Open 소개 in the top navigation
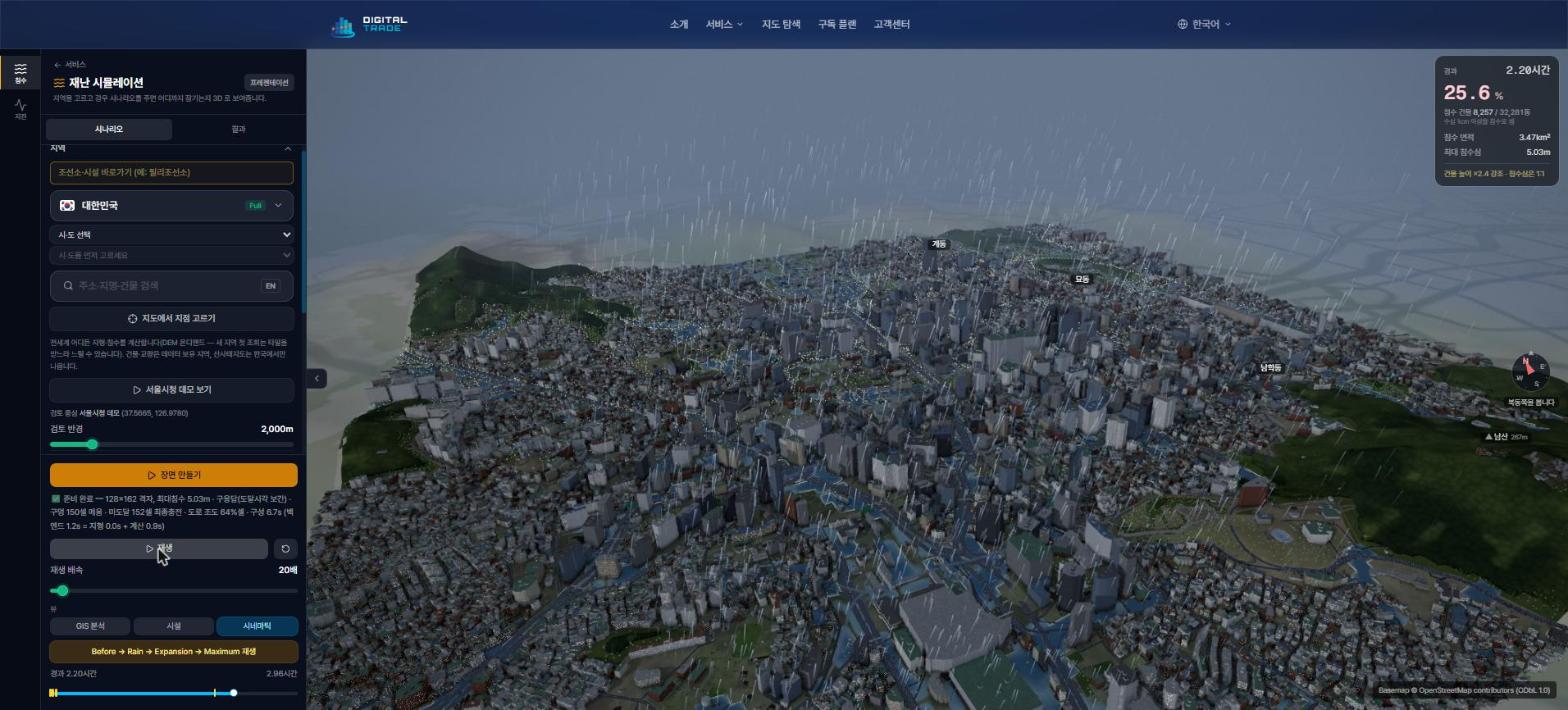This screenshot has width=1568, height=710. [679, 24]
